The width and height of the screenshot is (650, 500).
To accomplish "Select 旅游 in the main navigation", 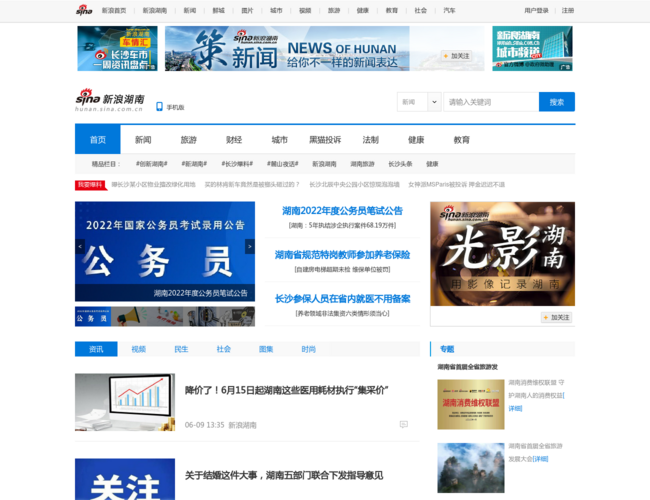I will [x=189, y=140].
